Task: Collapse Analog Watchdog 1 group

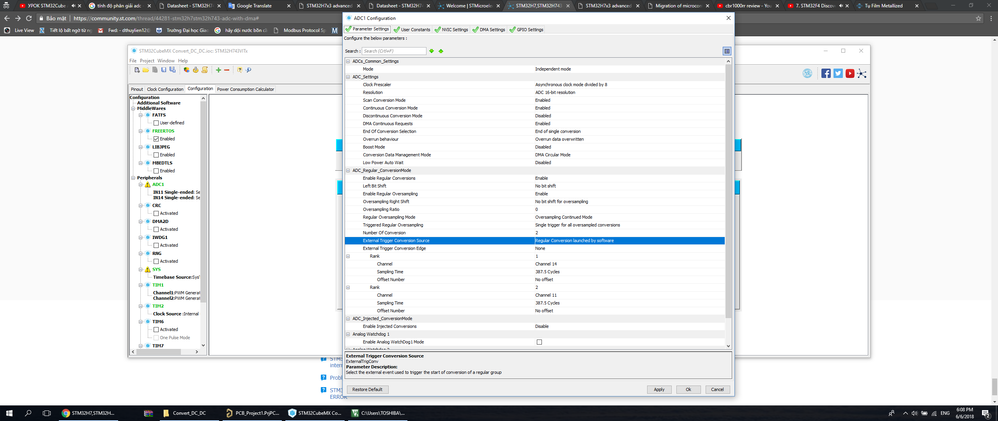Action: click(x=348, y=334)
